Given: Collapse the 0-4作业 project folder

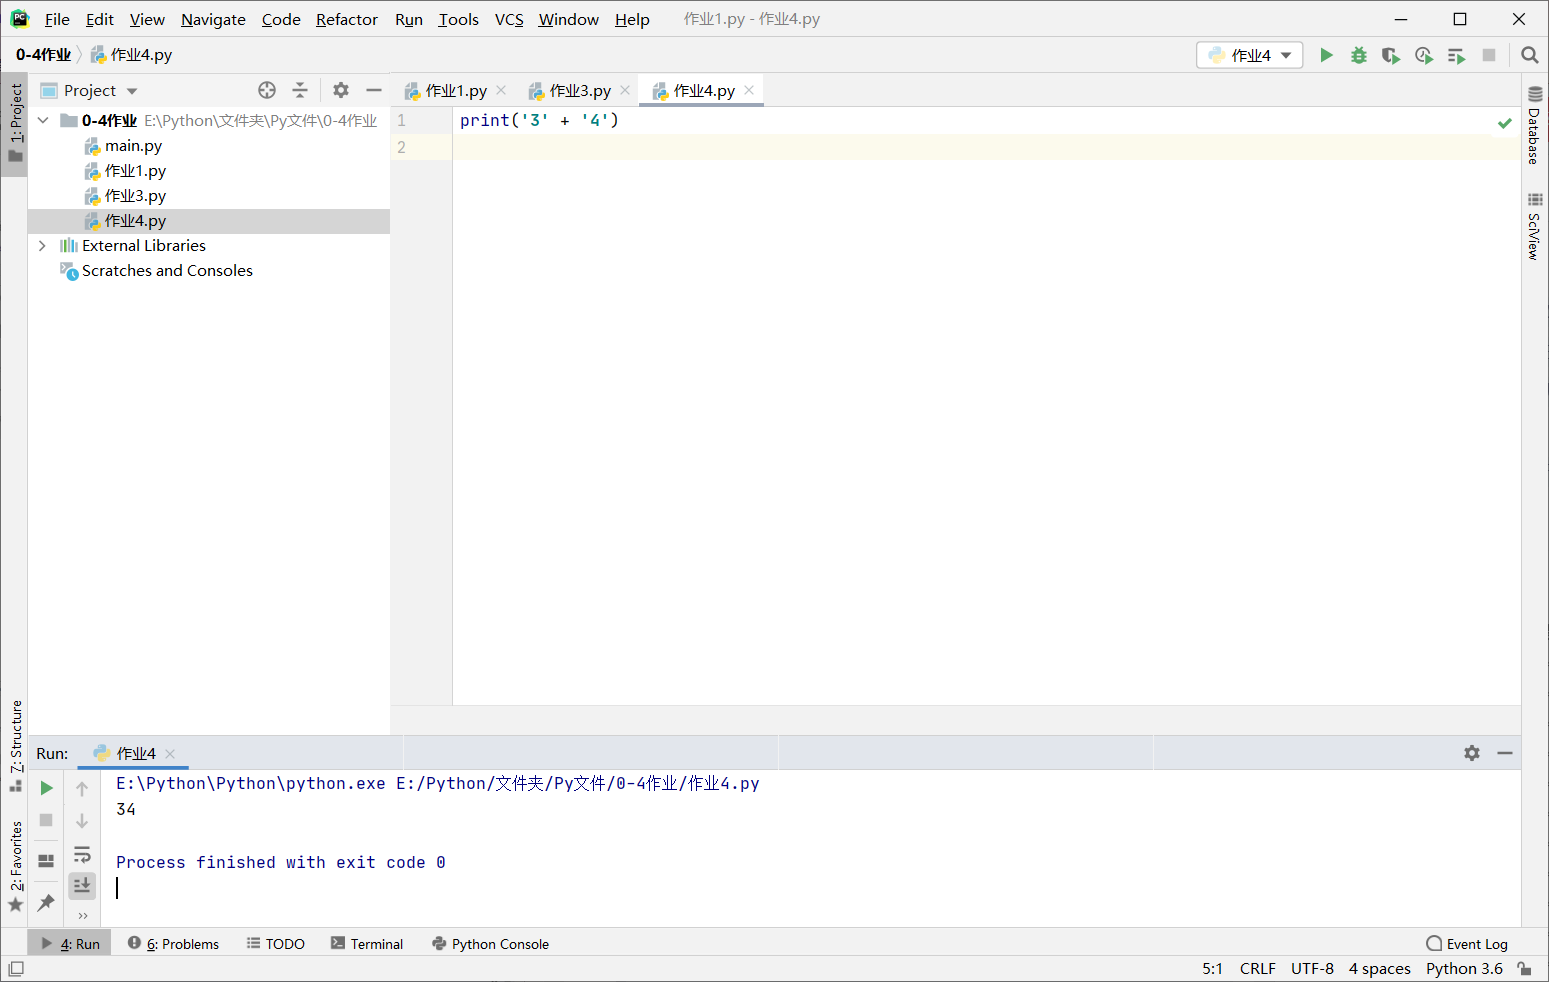Looking at the screenshot, I should tap(43, 120).
